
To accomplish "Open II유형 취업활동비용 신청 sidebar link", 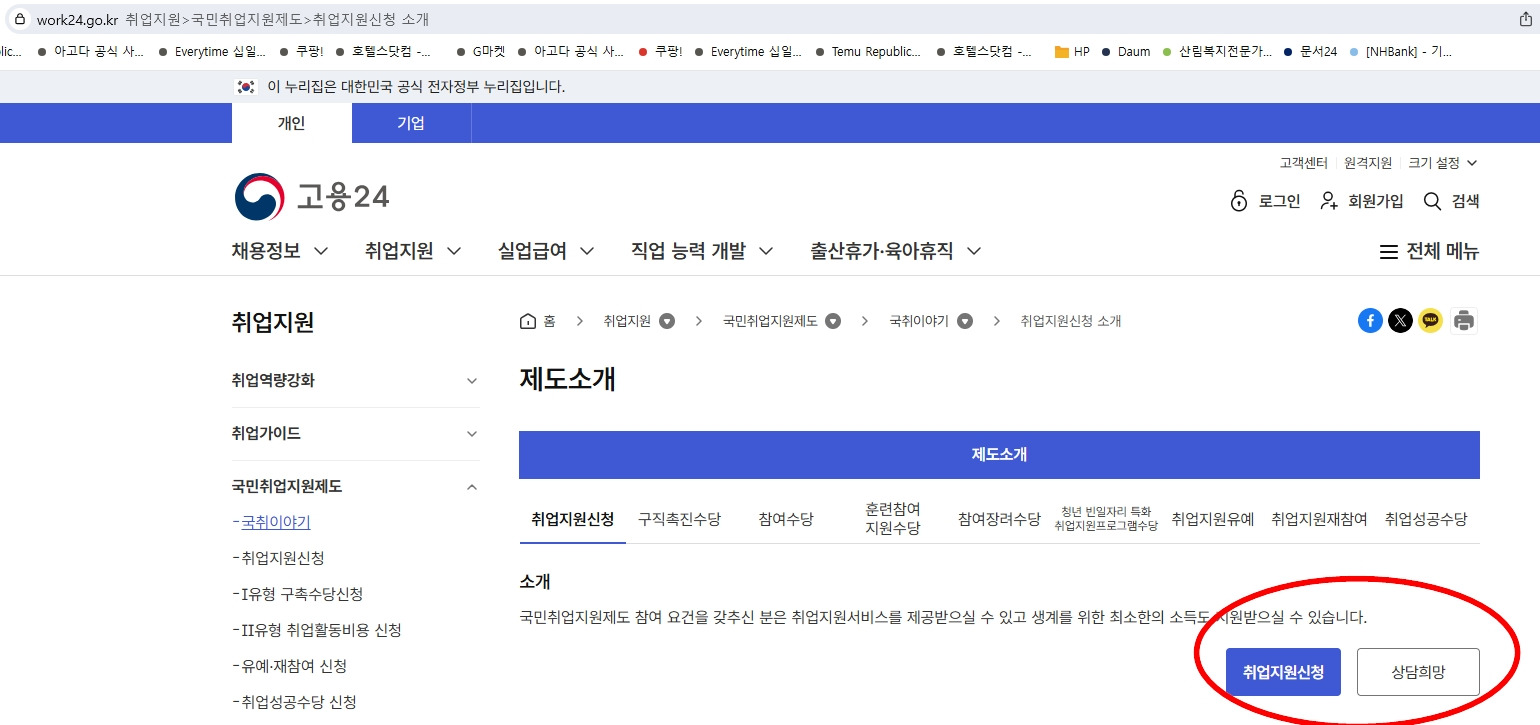I will (321, 630).
